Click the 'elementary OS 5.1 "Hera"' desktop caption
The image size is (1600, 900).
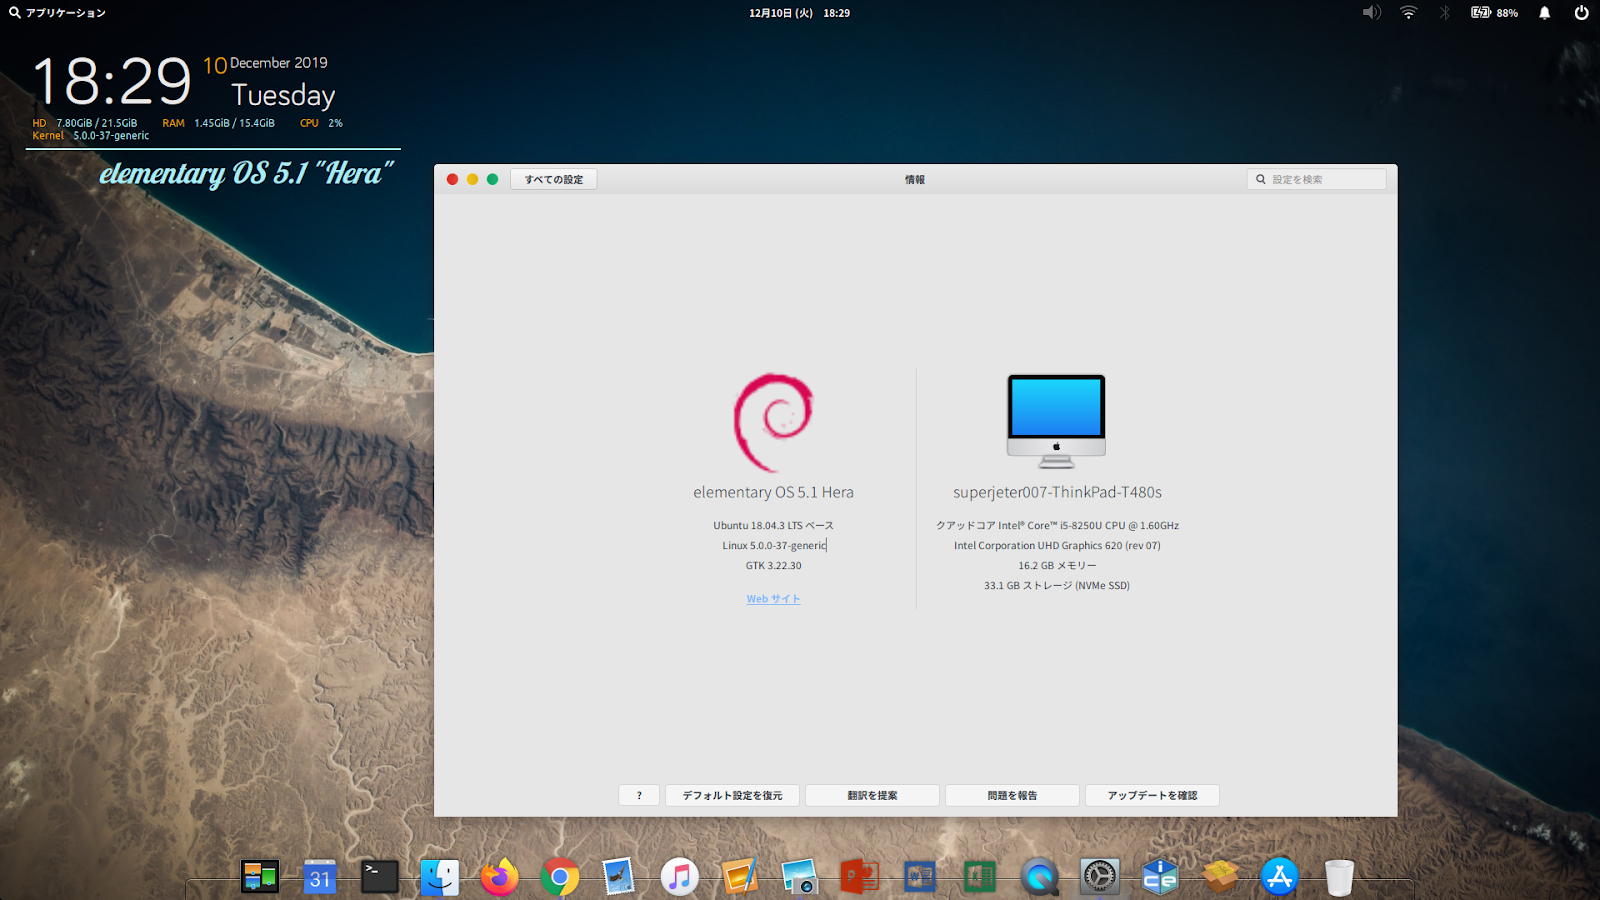(247, 173)
